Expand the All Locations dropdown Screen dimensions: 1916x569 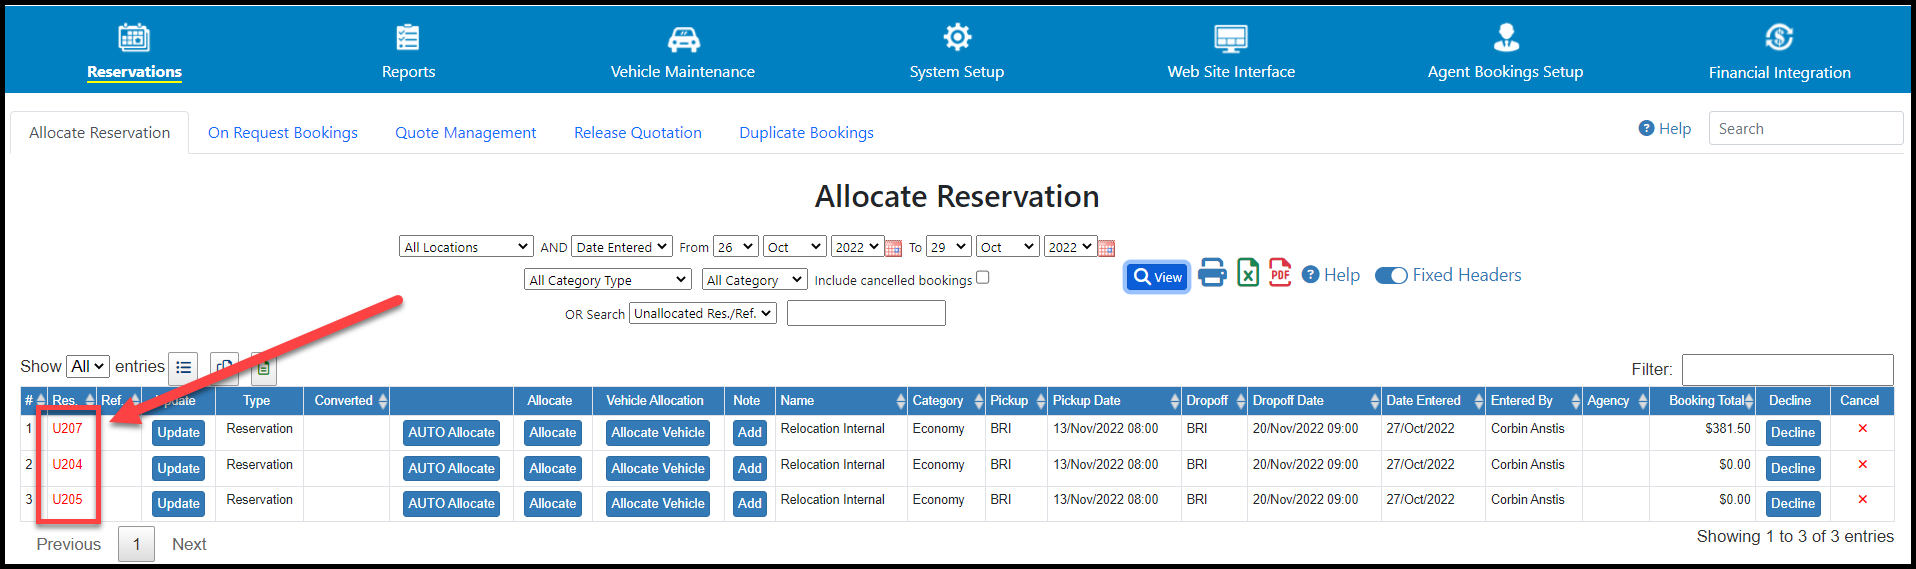466,247
